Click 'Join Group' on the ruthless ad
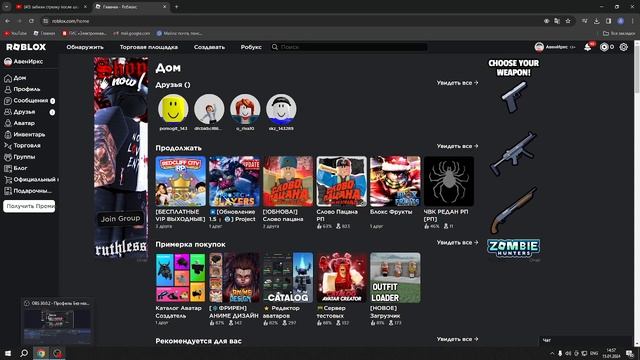 coord(120,218)
